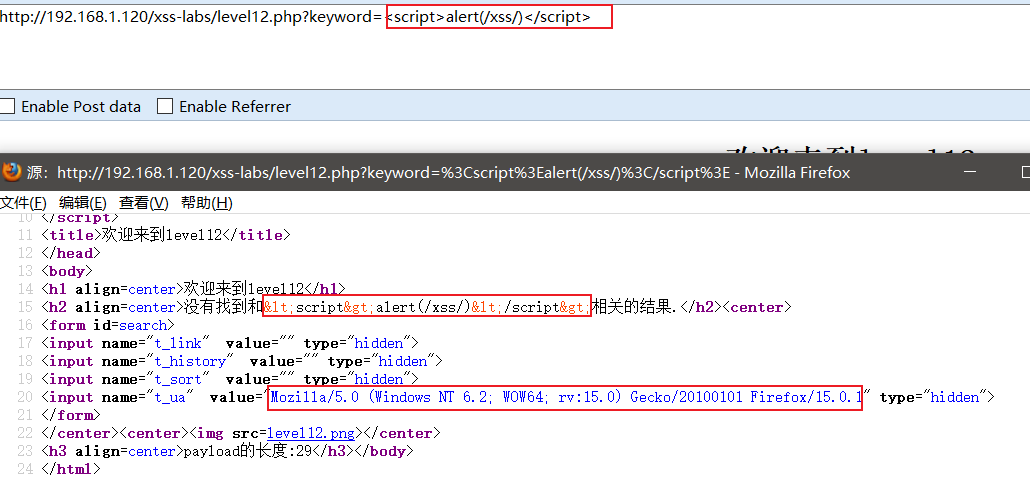Click the title line 欢迎来到level12 in source
The height and width of the screenshot is (481, 1030).
point(166,235)
